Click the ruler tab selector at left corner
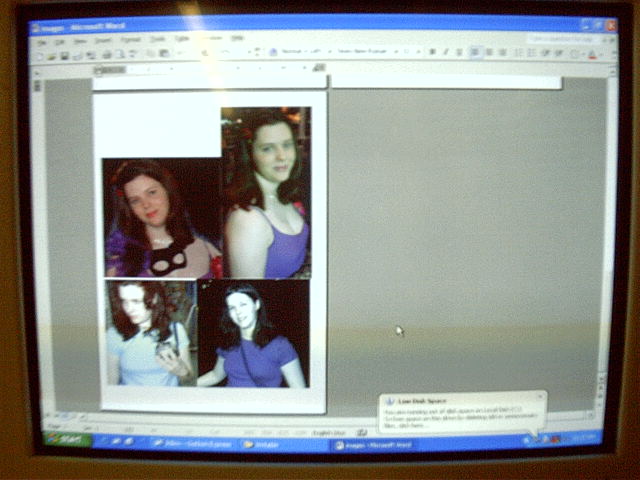The width and height of the screenshot is (640, 480). pyautogui.click(x=38, y=74)
